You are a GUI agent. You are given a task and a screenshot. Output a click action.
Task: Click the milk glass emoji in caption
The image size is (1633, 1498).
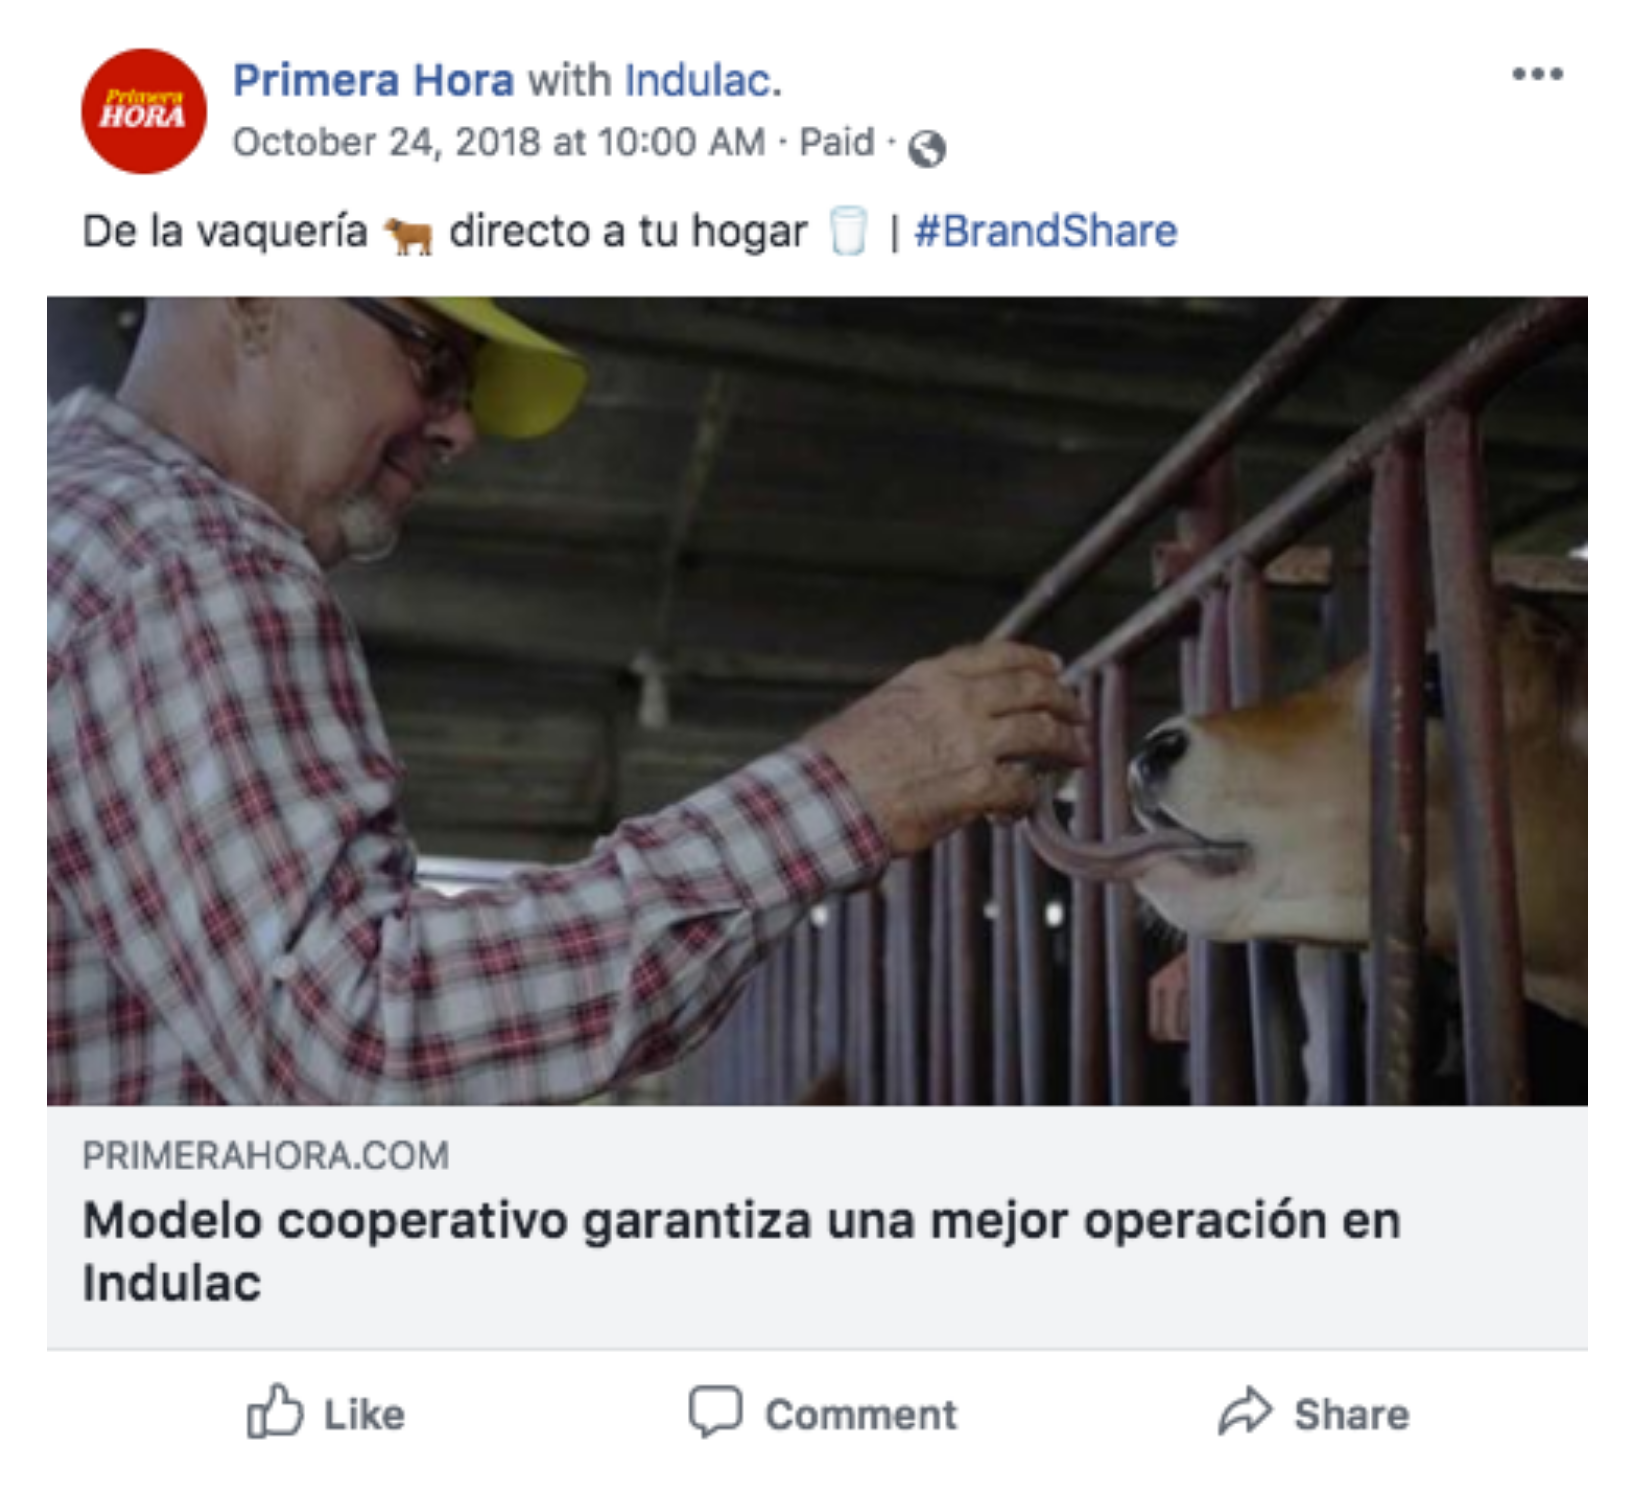[848, 231]
